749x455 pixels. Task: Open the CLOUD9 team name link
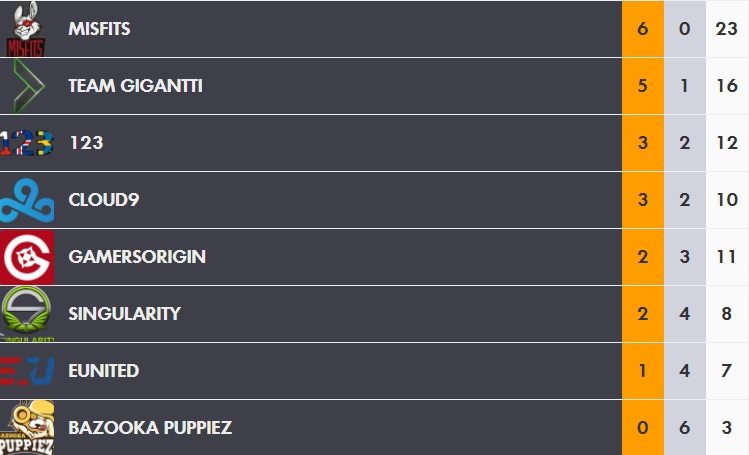pos(103,200)
